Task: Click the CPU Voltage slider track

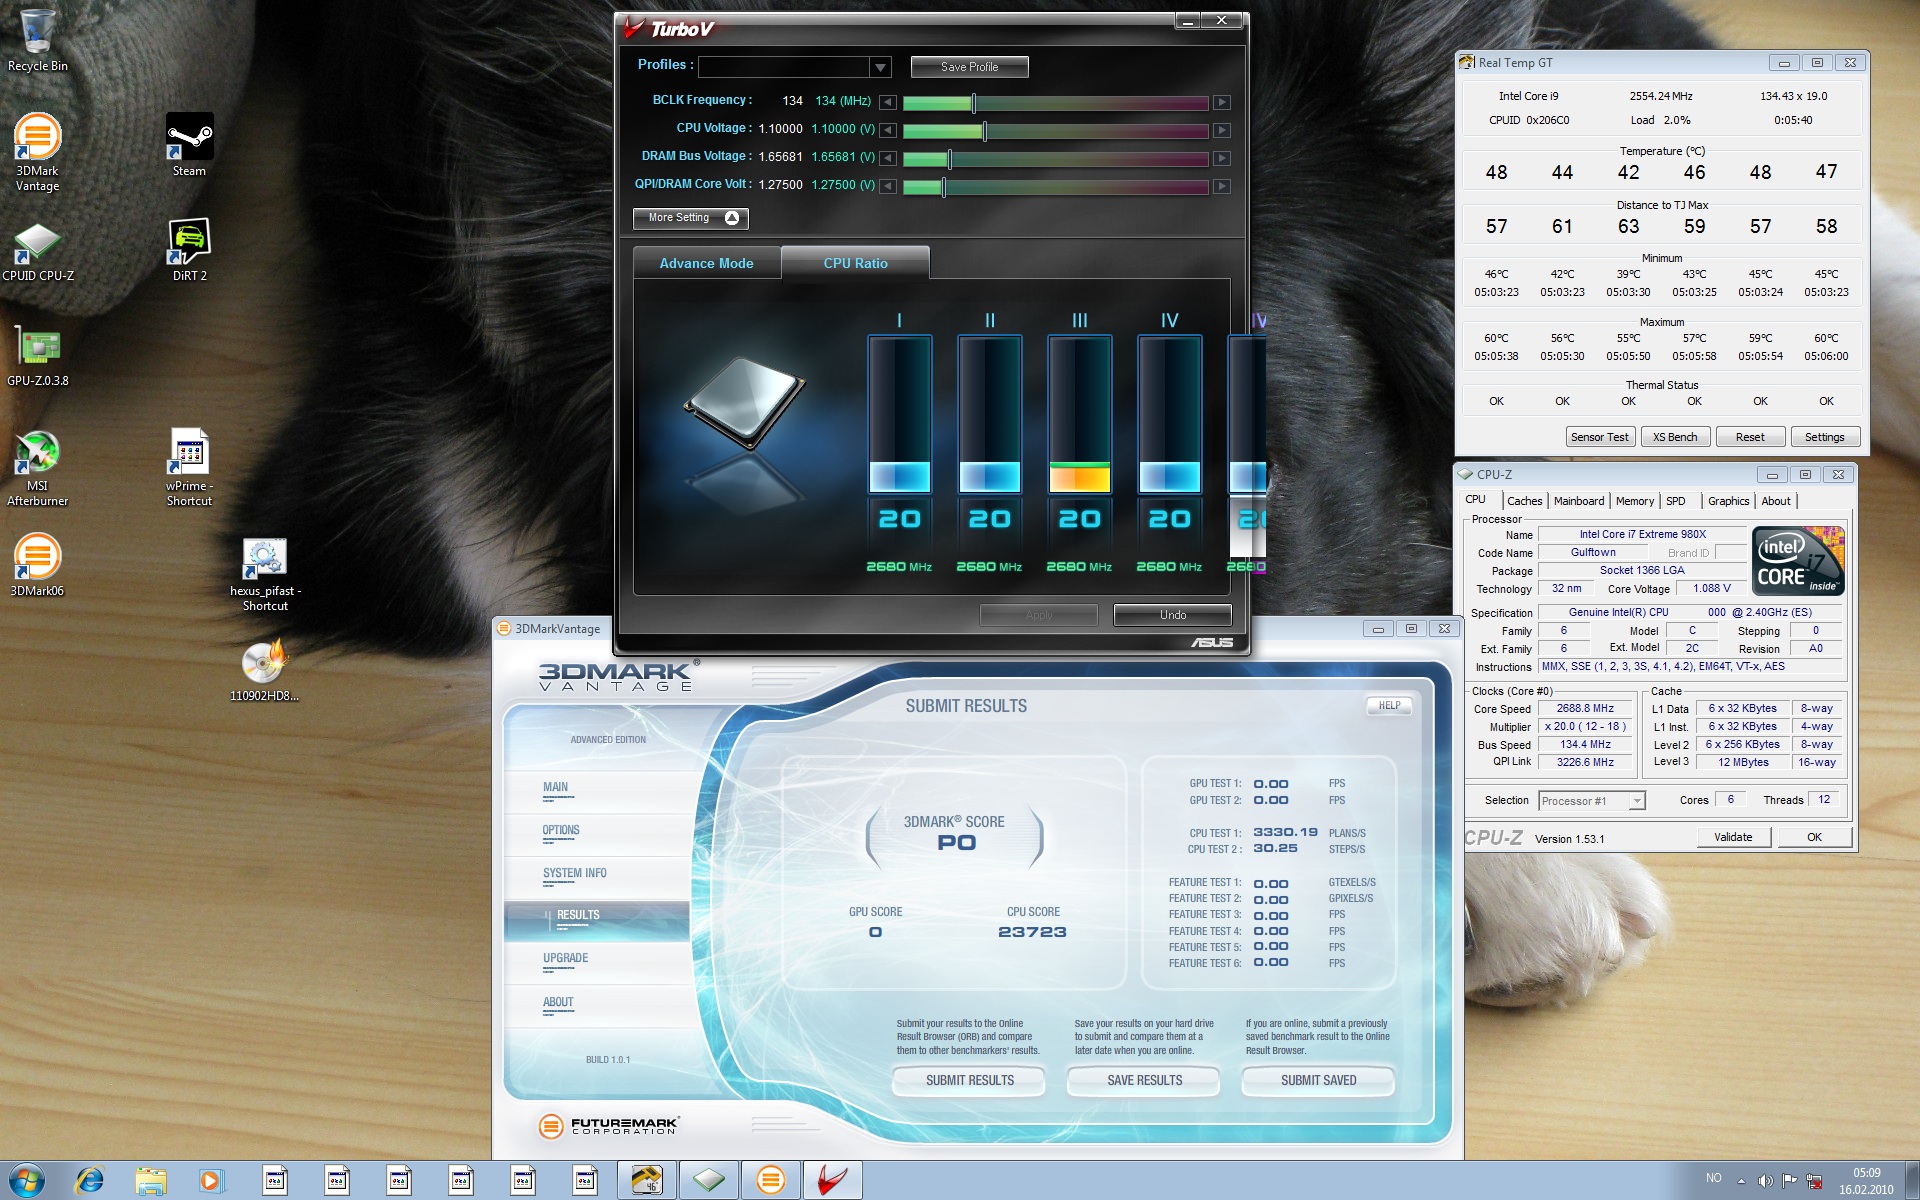Action: pos(1055,131)
